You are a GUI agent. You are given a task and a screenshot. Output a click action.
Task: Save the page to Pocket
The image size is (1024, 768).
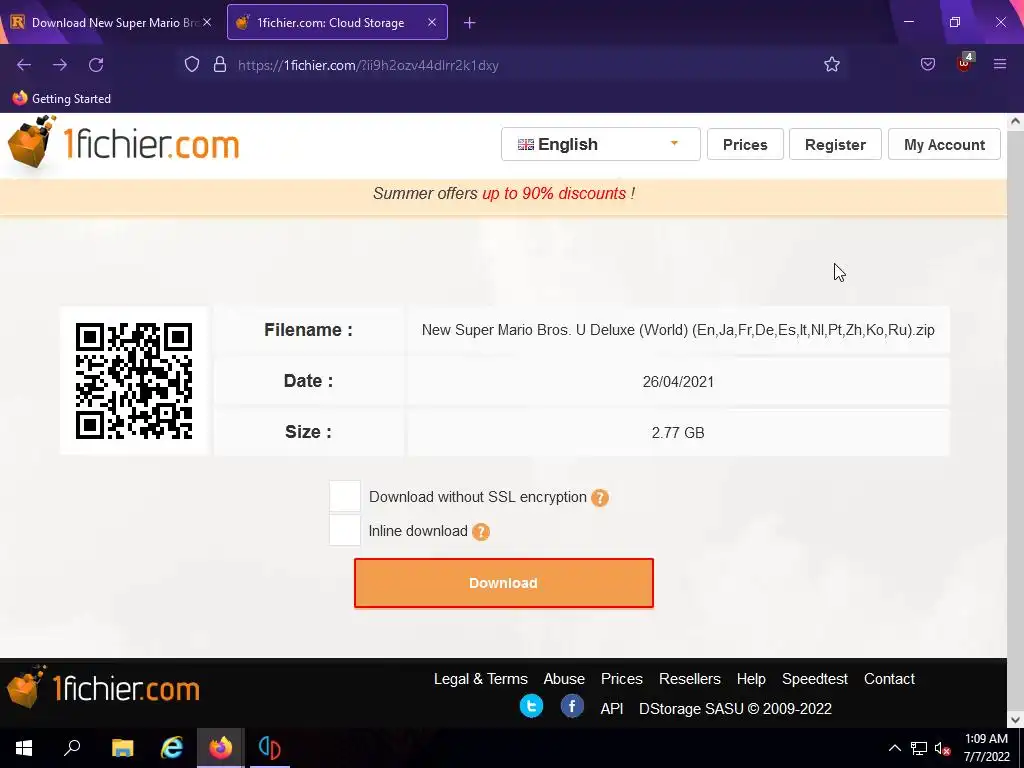pos(927,64)
